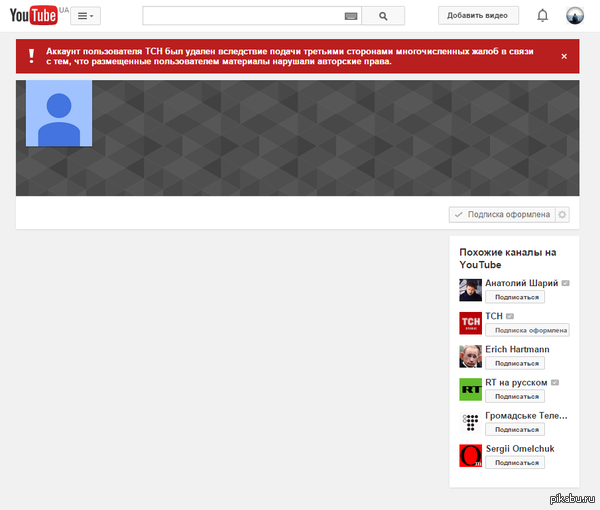Image resolution: width=600 pixels, height=510 pixels.
Task: Subscribe to Sergii Omelchuk
Action: tap(515, 463)
